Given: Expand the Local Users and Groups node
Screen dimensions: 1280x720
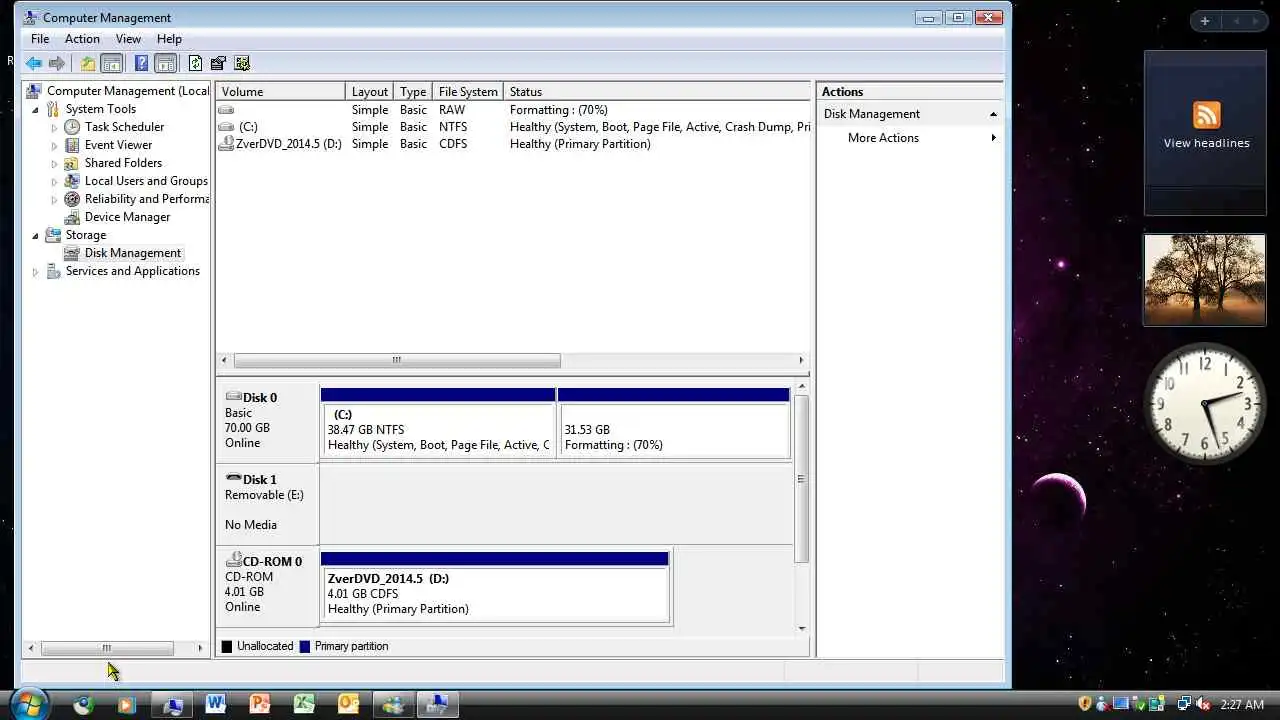Looking at the screenshot, I should (54, 181).
